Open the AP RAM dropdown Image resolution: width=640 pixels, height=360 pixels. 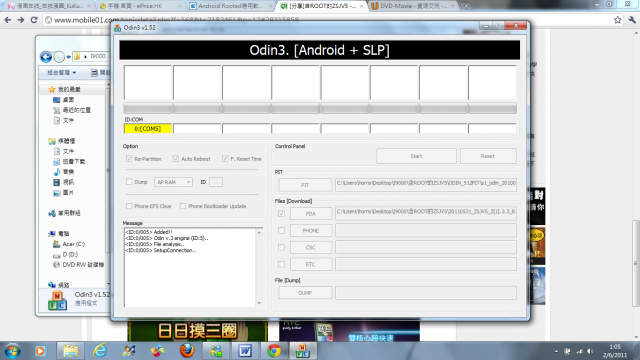pyautogui.click(x=173, y=182)
